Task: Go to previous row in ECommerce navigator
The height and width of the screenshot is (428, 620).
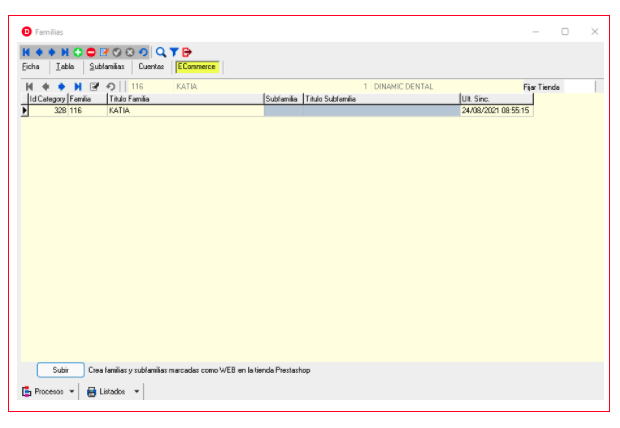Action: tap(45, 87)
